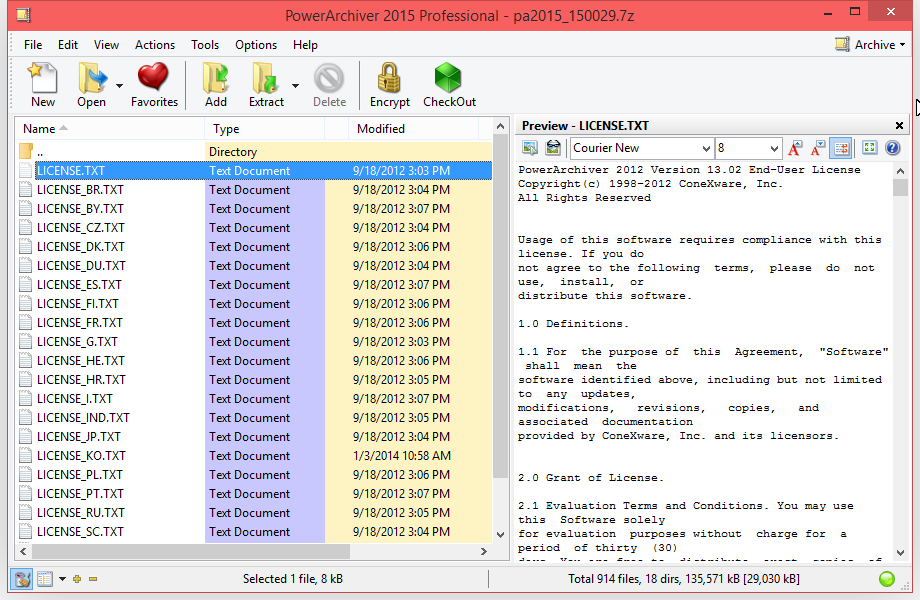Click the New archive toolbar icon
920x600 pixels.
tap(42, 78)
